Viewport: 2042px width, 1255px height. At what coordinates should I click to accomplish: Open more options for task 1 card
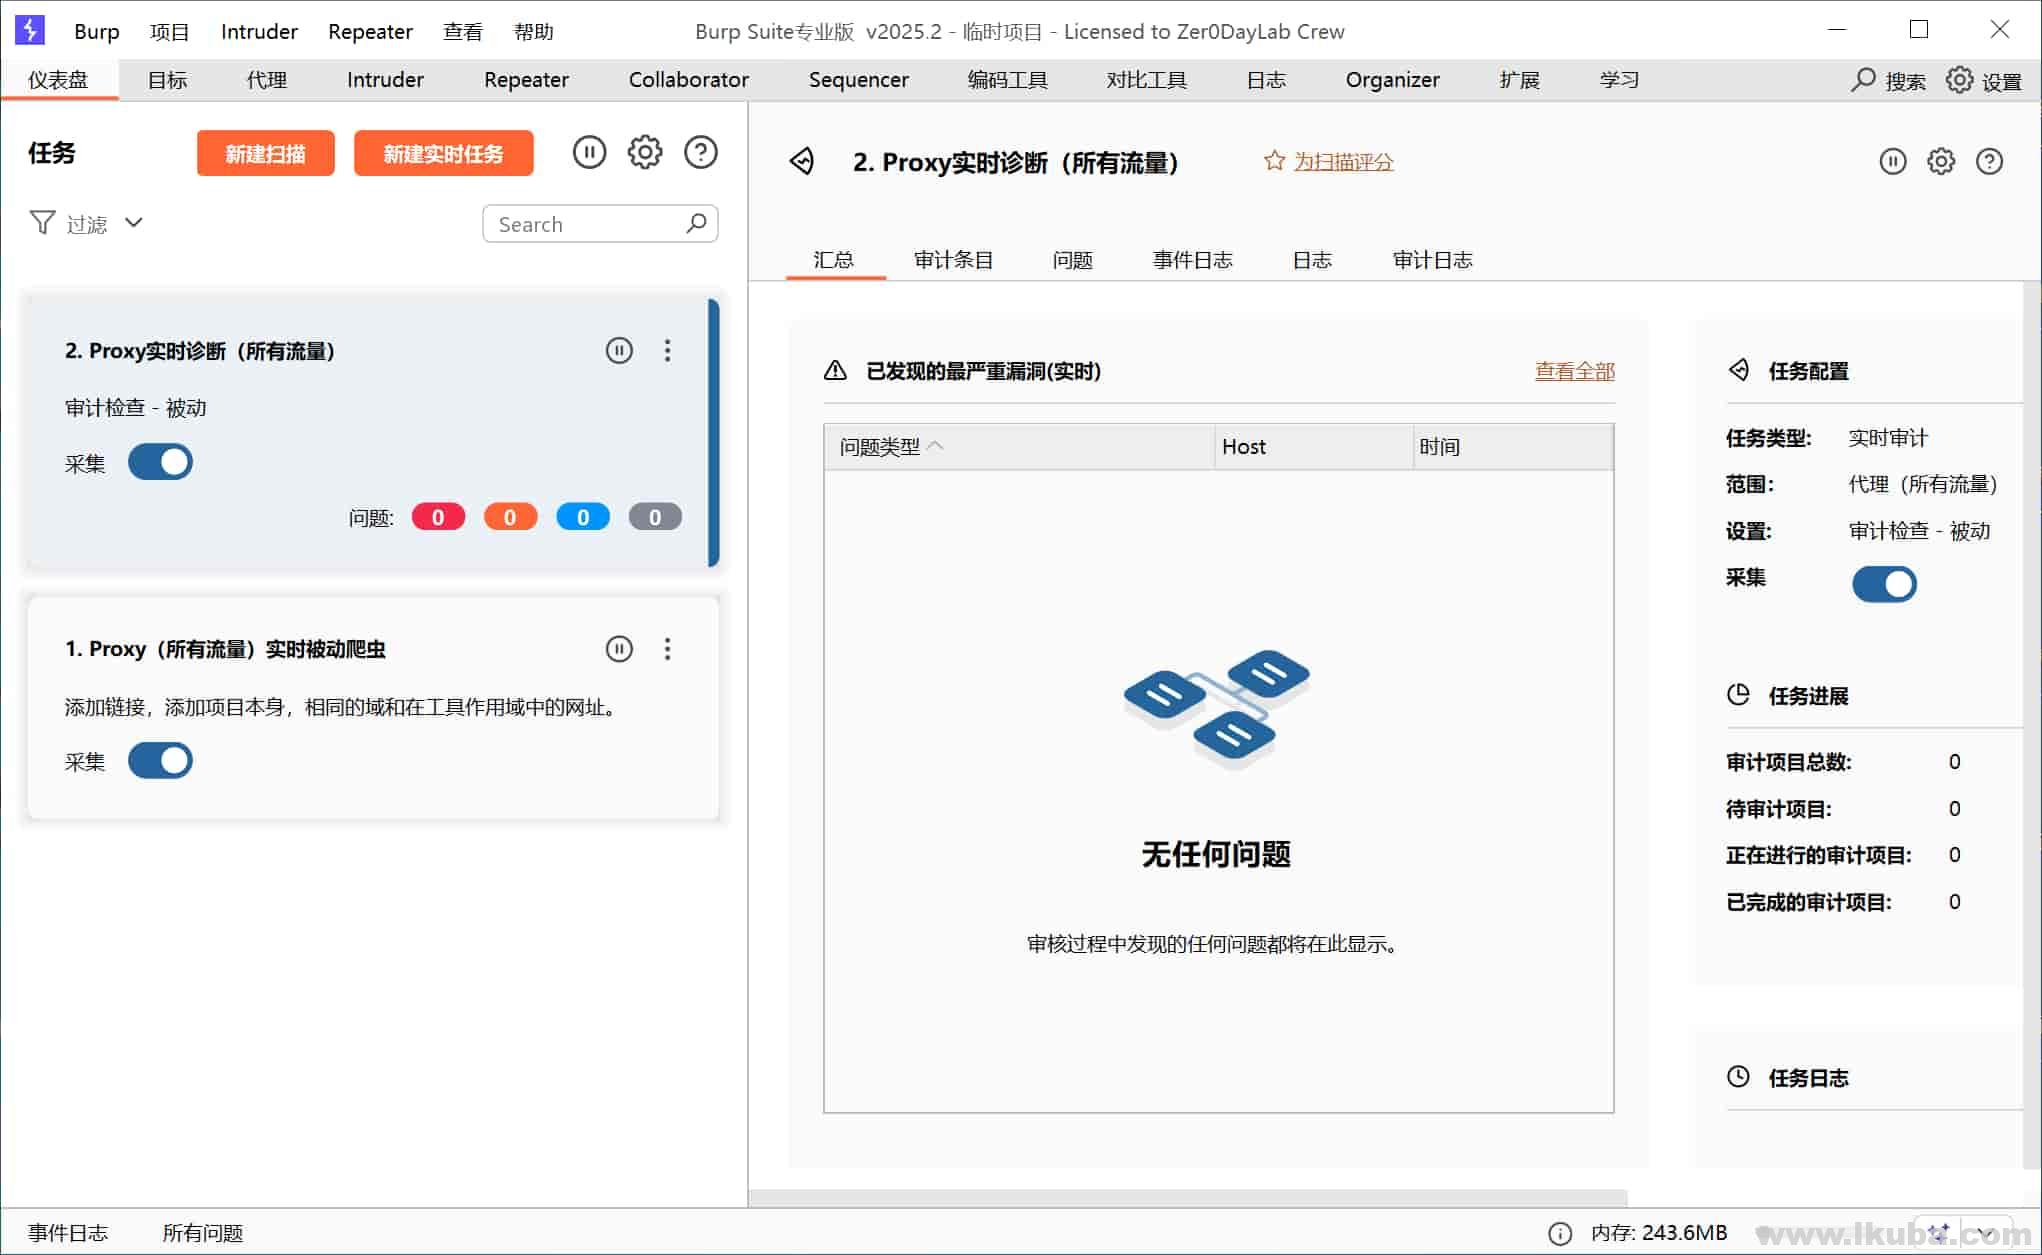[x=668, y=649]
